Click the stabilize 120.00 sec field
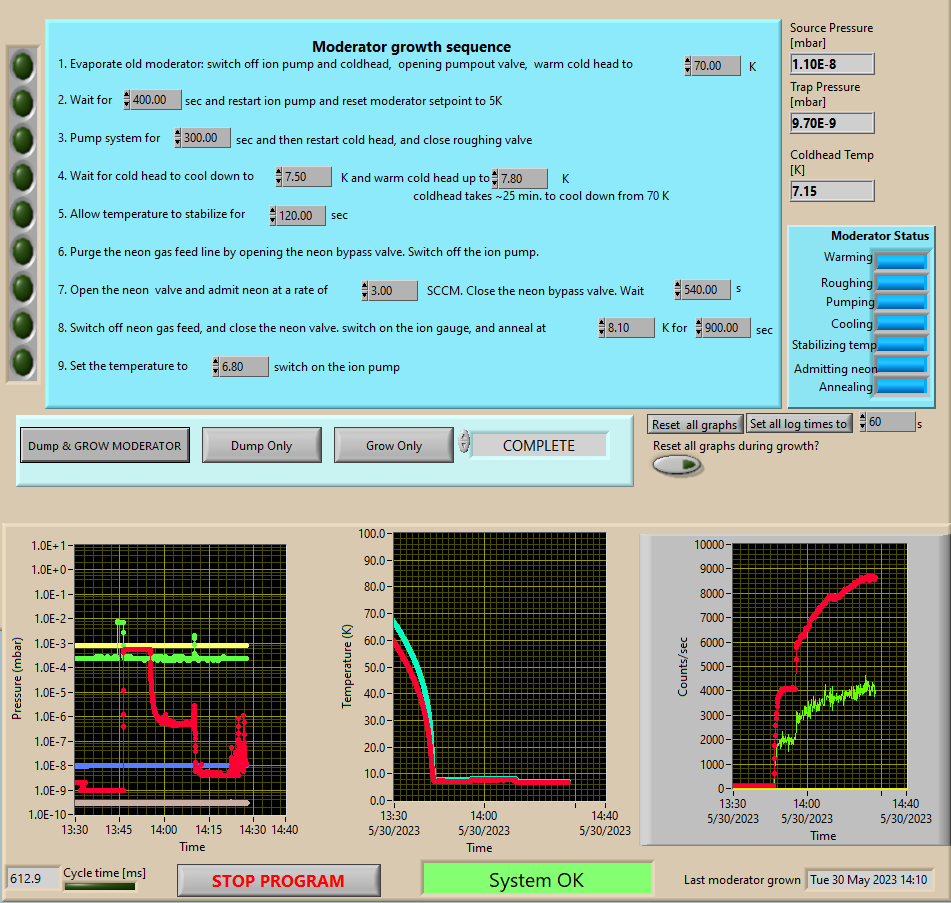 pyautogui.click(x=301, y=215)
